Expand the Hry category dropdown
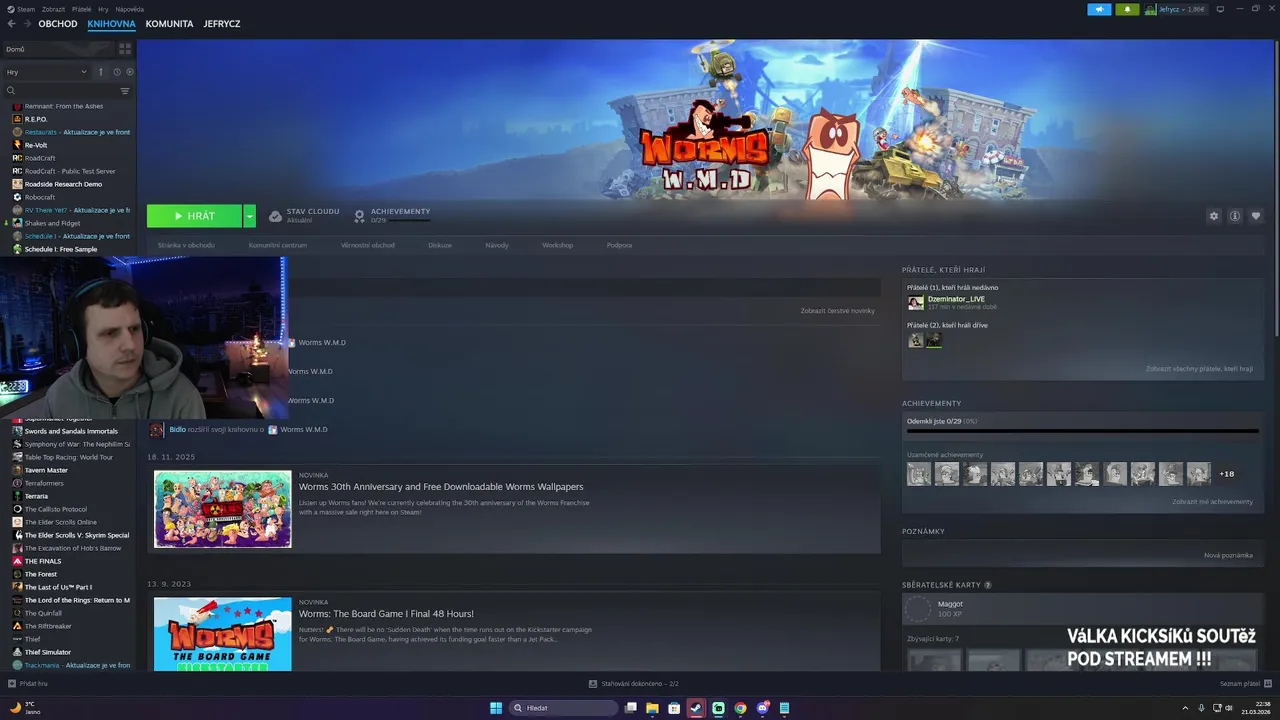Screen dimensions: 1280x720 click(x=47, y=72)
